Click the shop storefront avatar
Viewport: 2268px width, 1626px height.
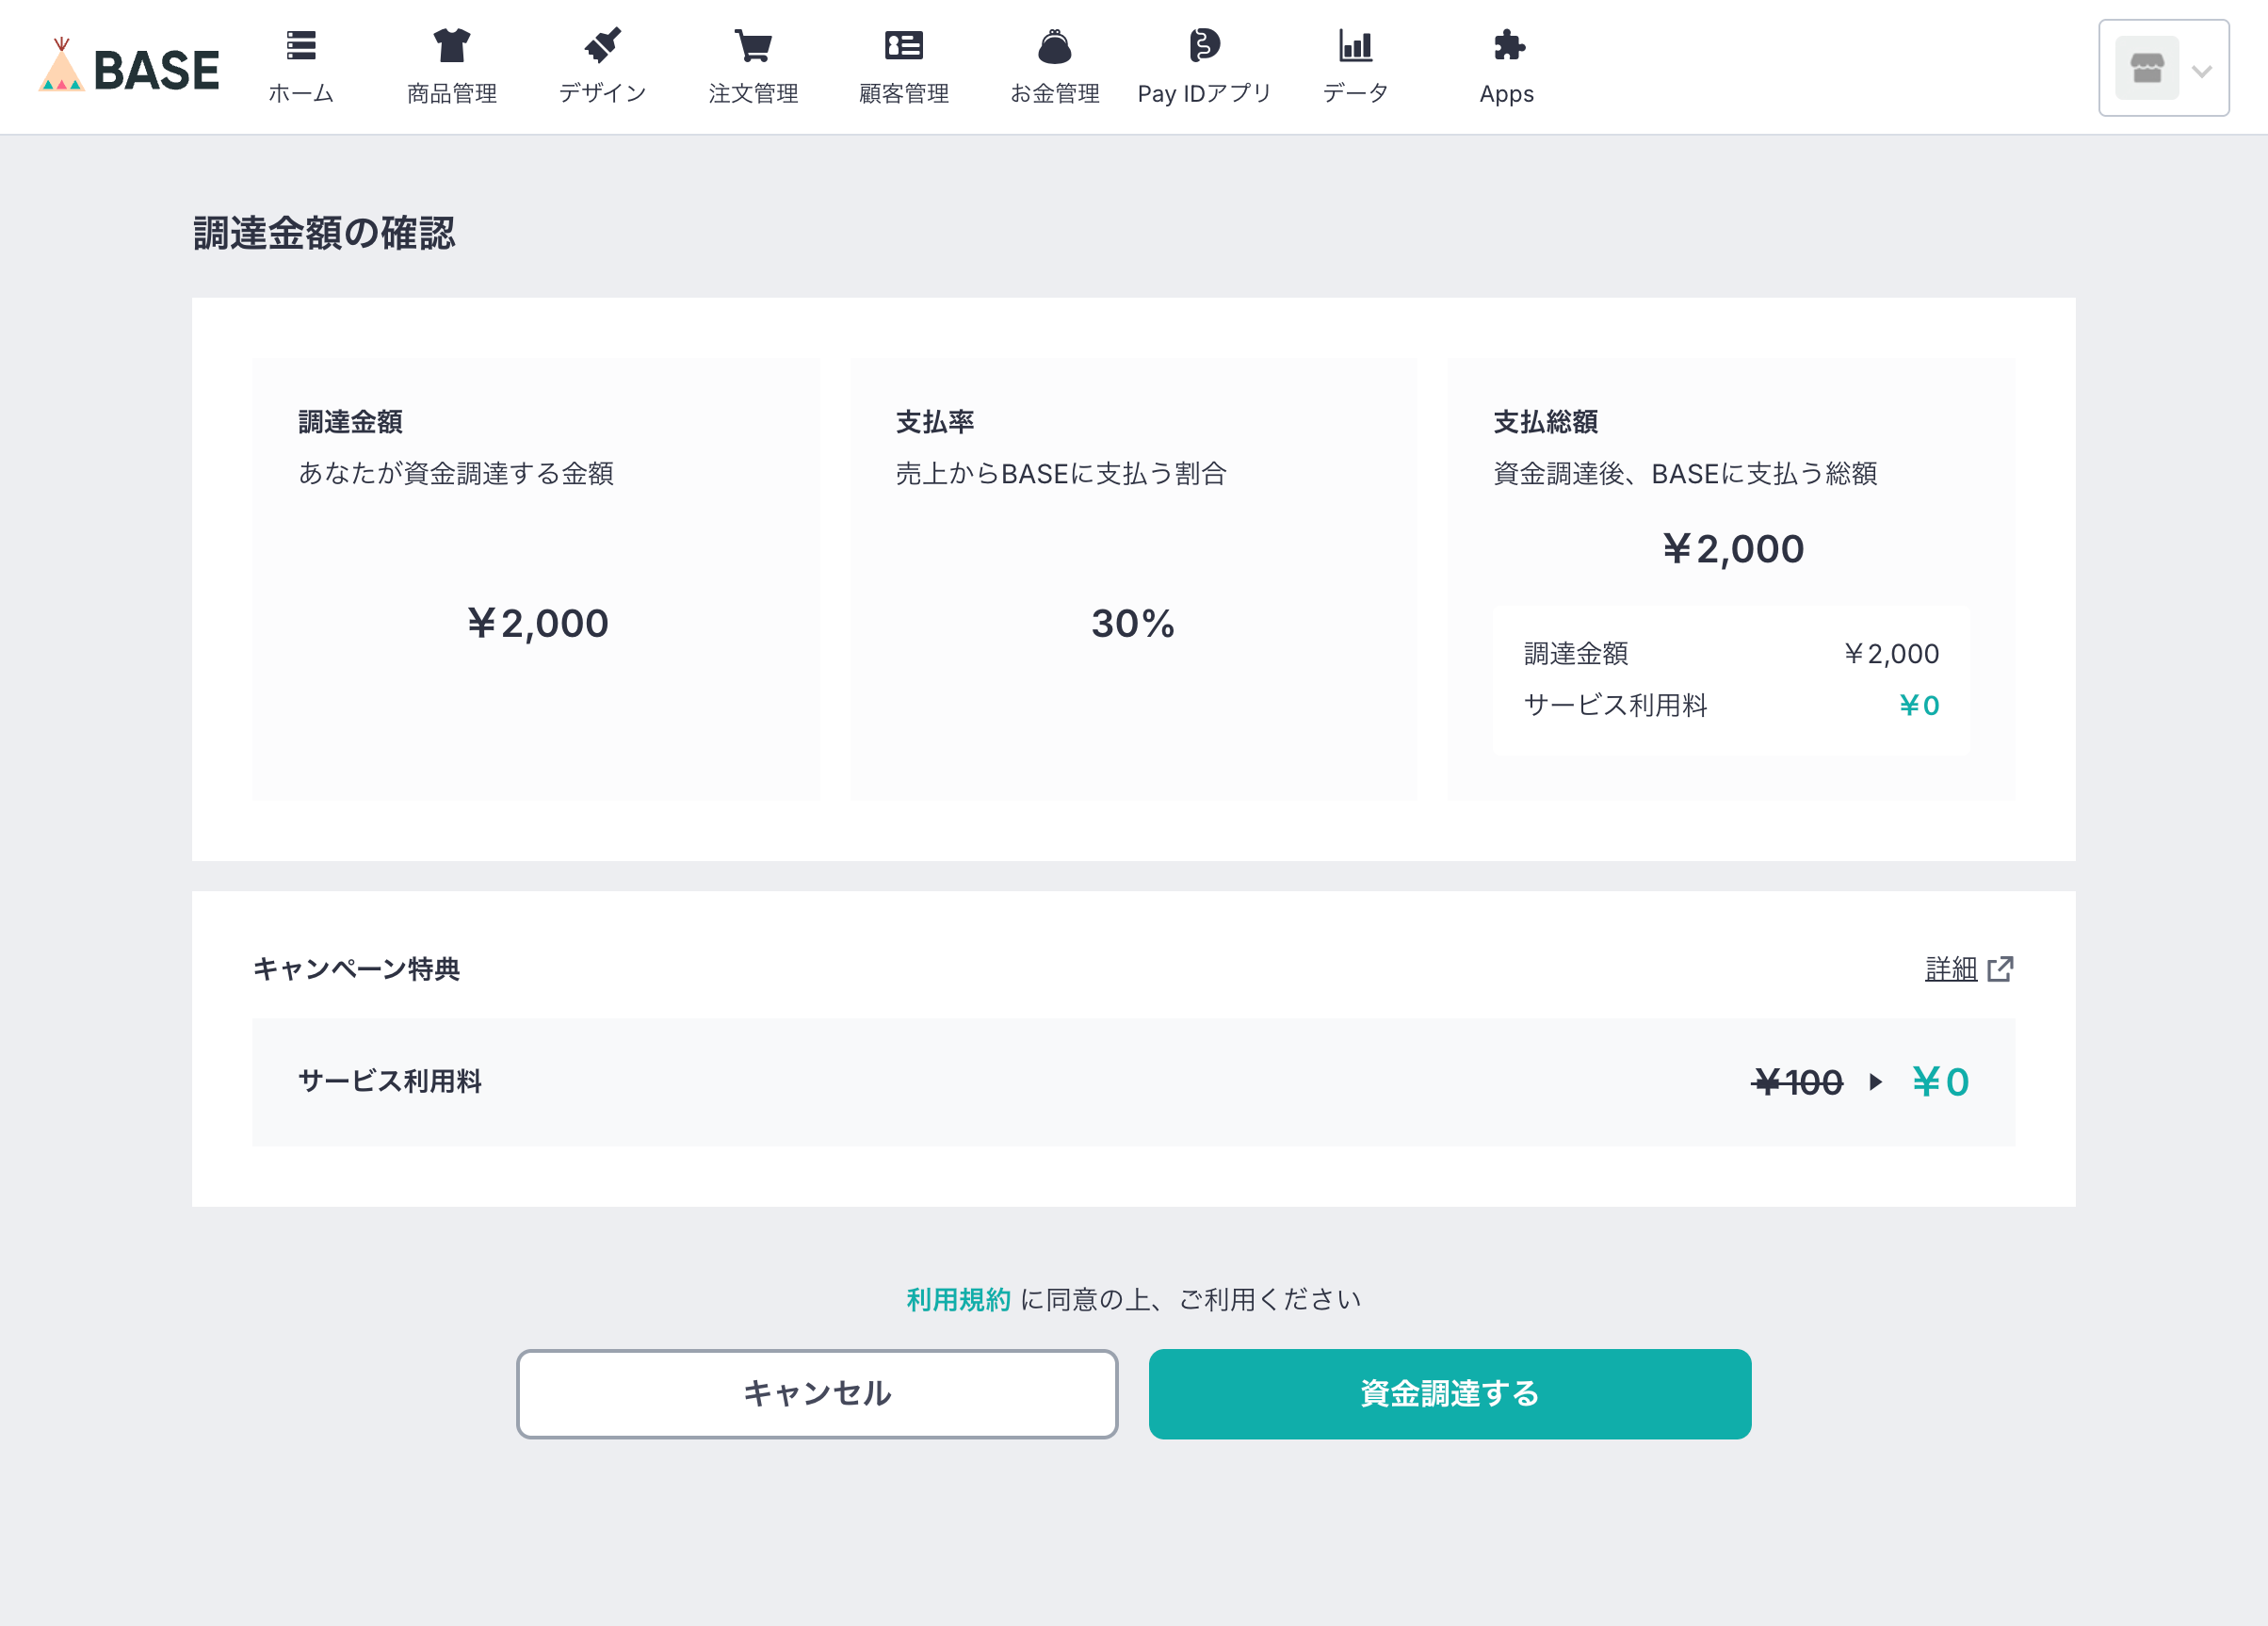2146,69
